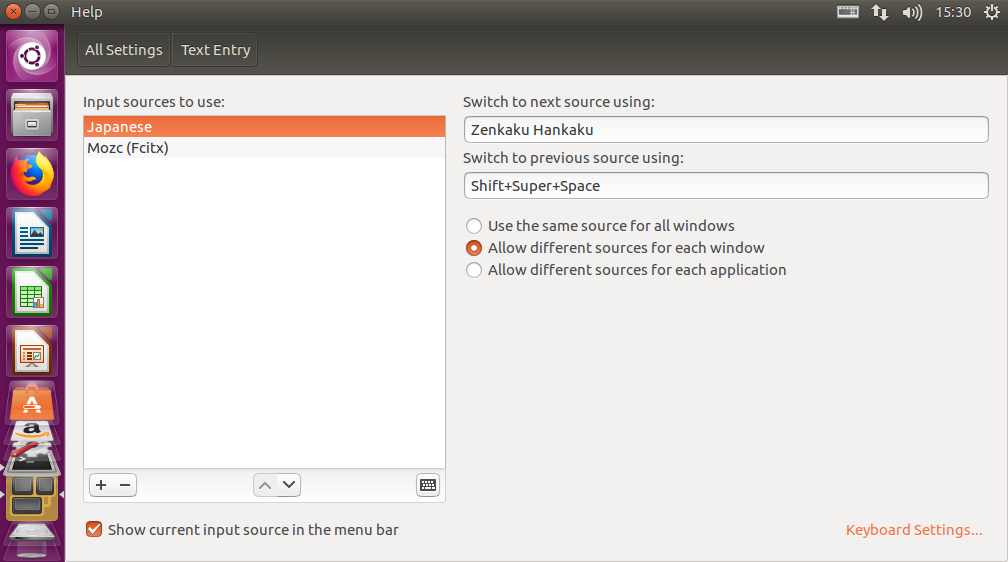The height and width of the screenshot is (562, 1008).
Task: Add a new input source
Action: tap(101, 485)
